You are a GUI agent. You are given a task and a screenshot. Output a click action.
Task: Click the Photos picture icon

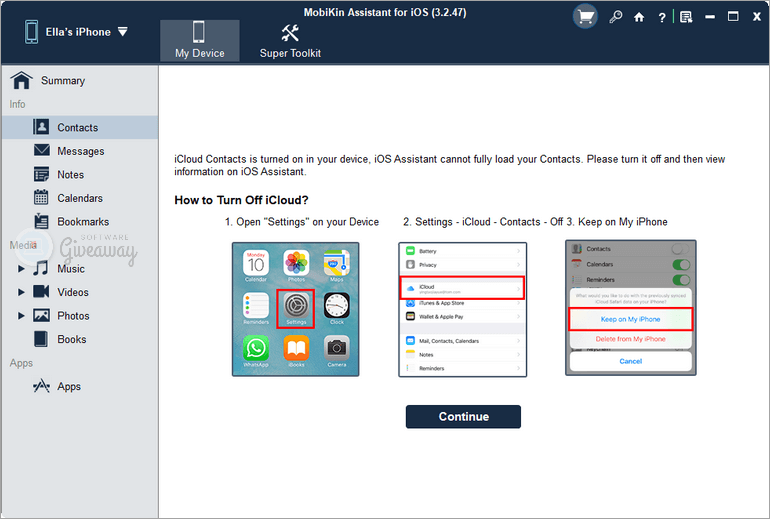click(41, 315)
